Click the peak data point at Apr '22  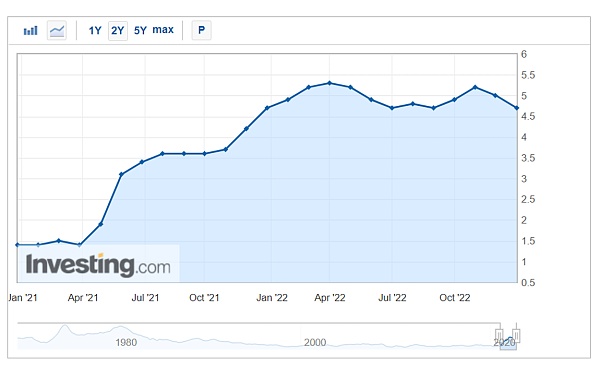[330, 83]
